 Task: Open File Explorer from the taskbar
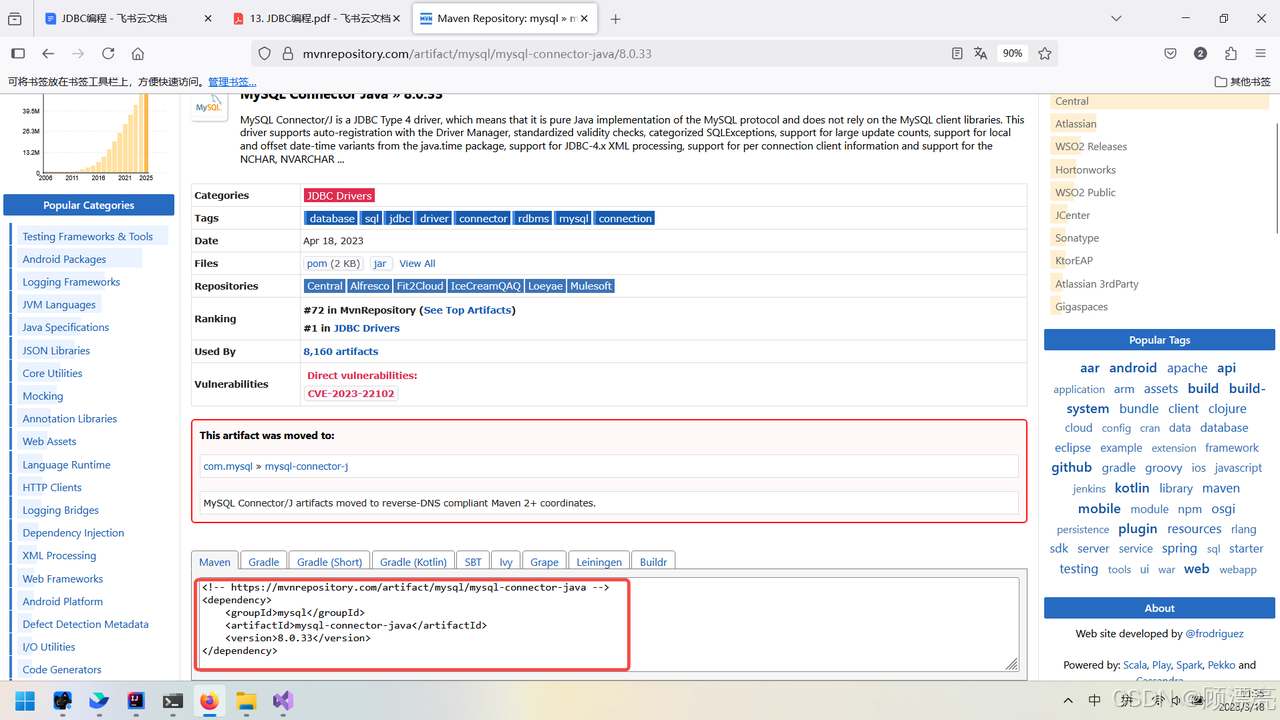[x=246, y=701]
